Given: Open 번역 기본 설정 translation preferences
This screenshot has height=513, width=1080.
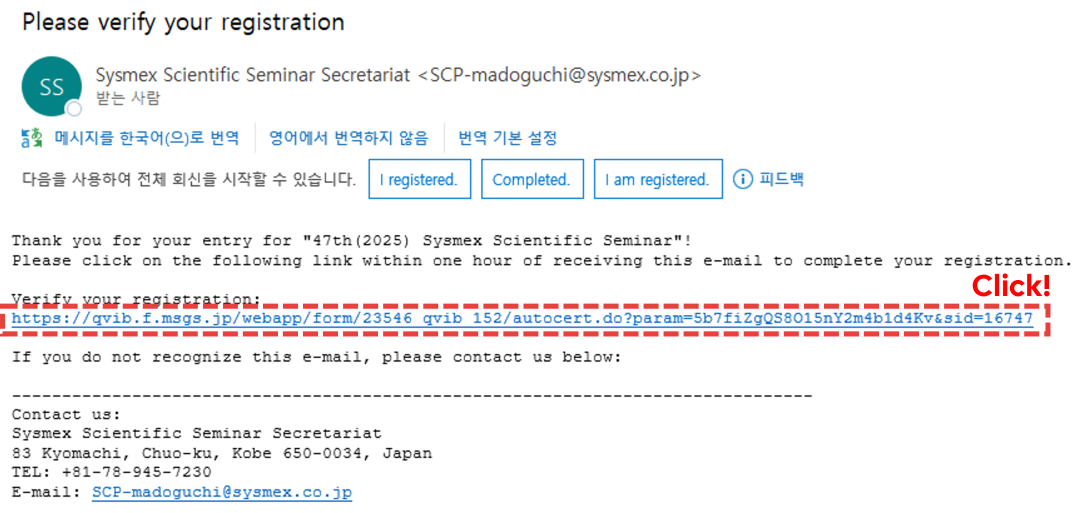Looking at the screenshot, I should [x=508, y=138].
